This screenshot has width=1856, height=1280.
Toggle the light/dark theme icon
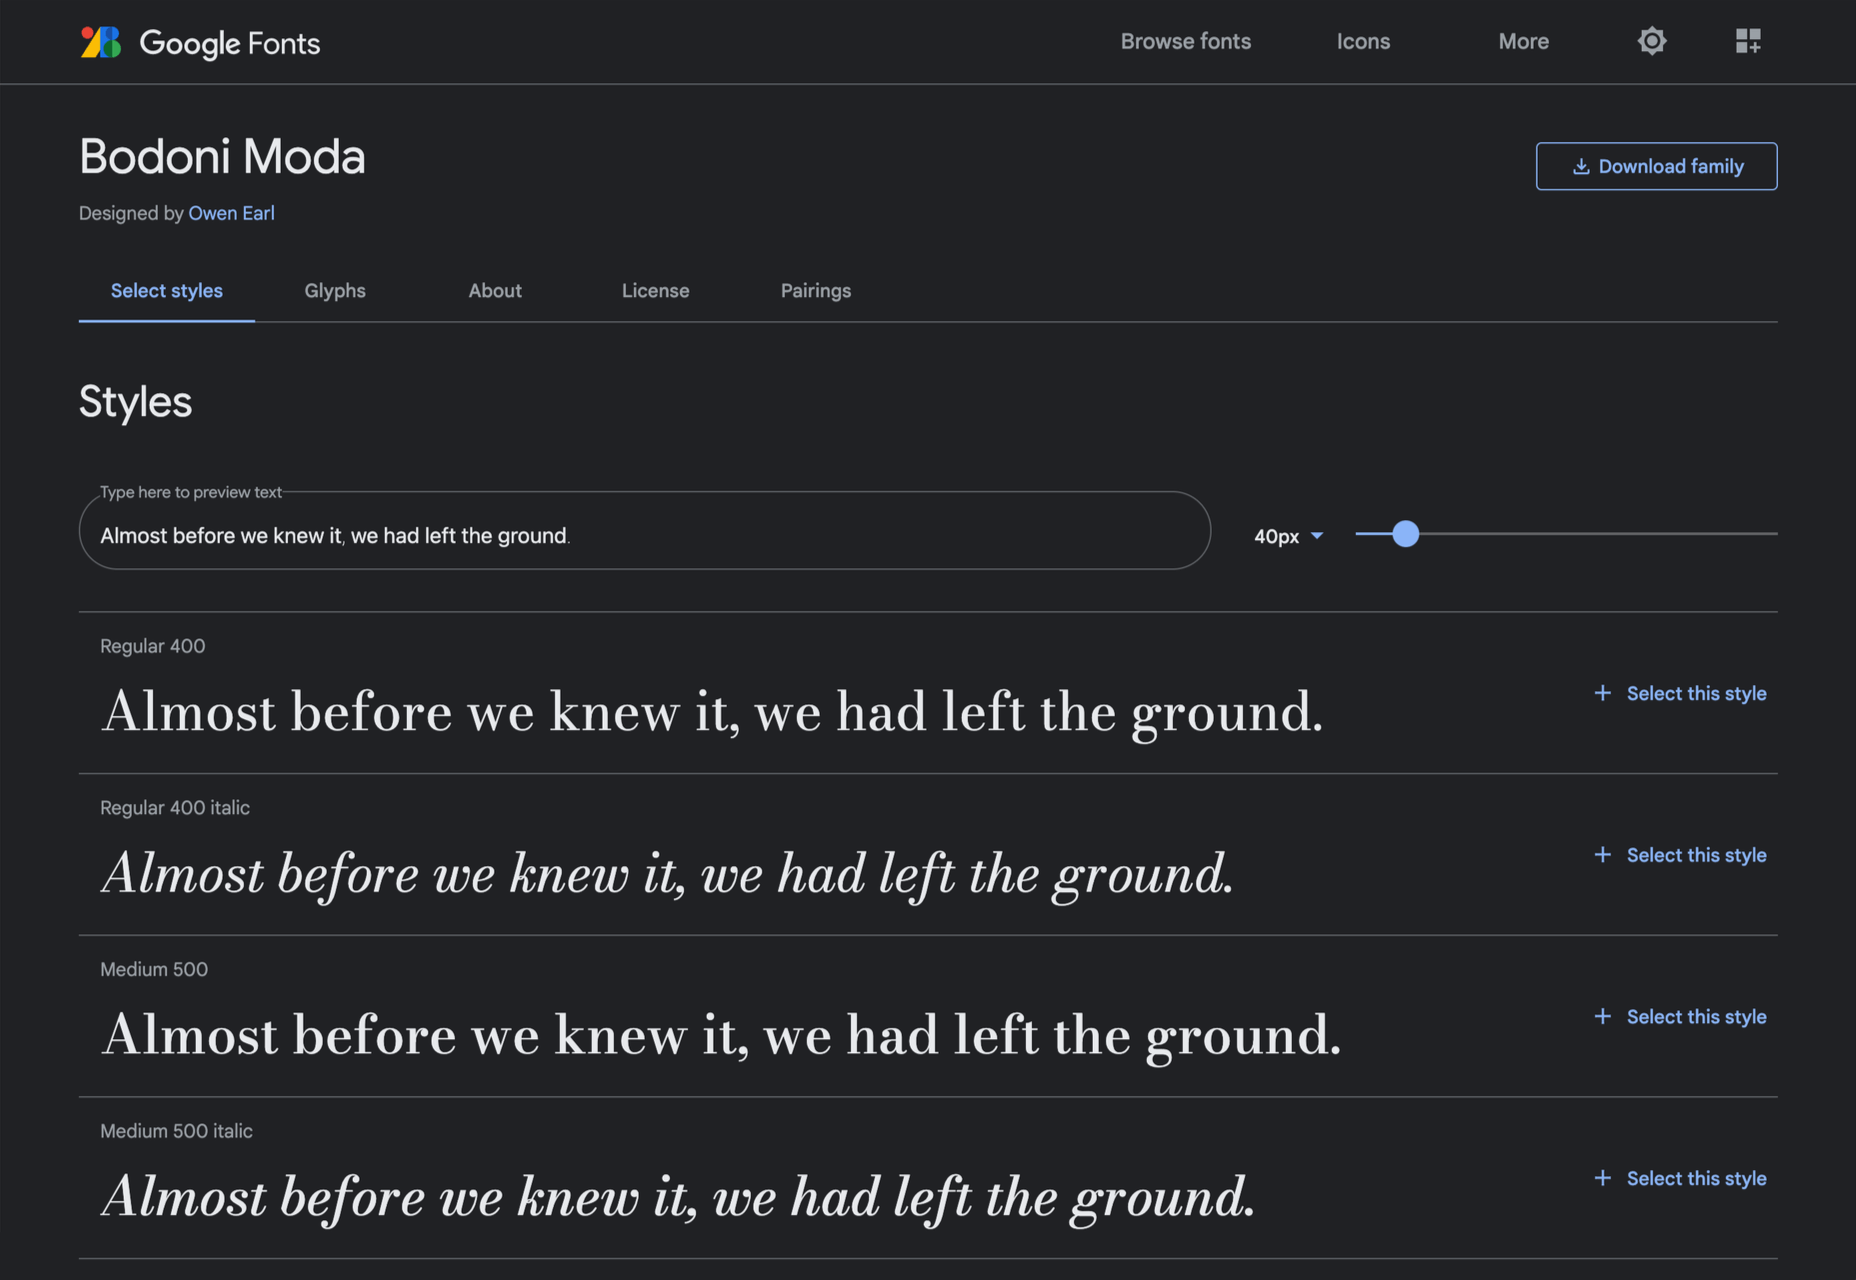(1651, 41)
